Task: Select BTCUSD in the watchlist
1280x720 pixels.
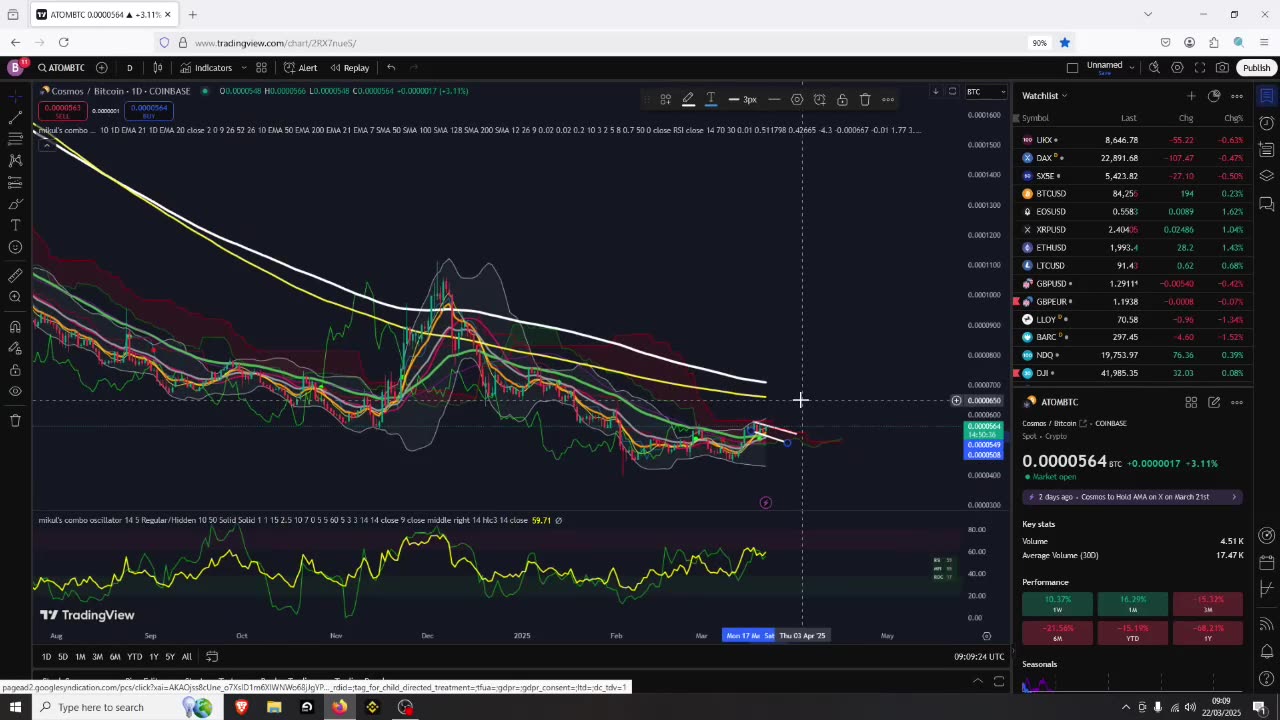Action: (1131, 194)
